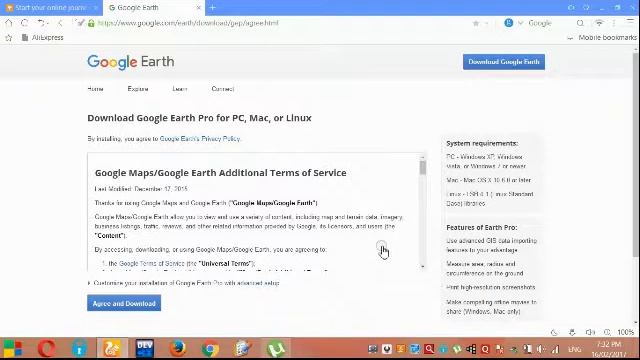Viewport: 640px width, 360px height.
Task: Click the blue search engine logo icon
Action: pos(509,23)
